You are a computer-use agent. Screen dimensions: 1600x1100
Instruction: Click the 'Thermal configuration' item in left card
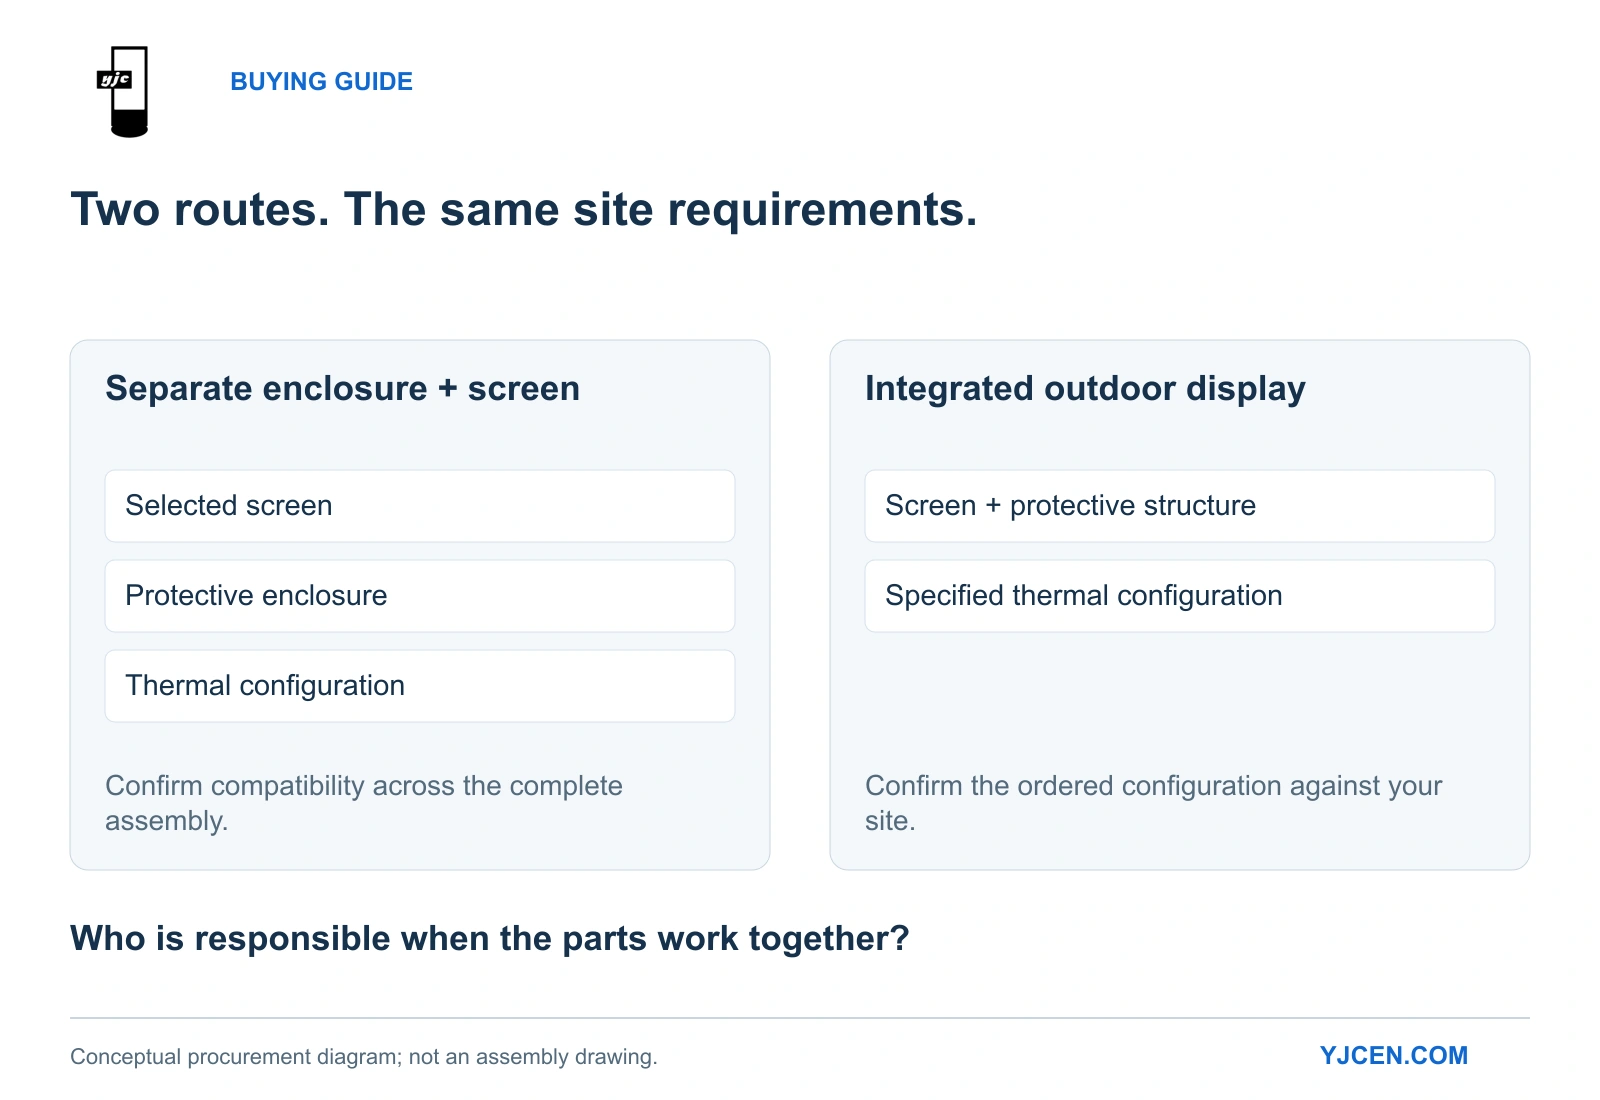[420, 686]
